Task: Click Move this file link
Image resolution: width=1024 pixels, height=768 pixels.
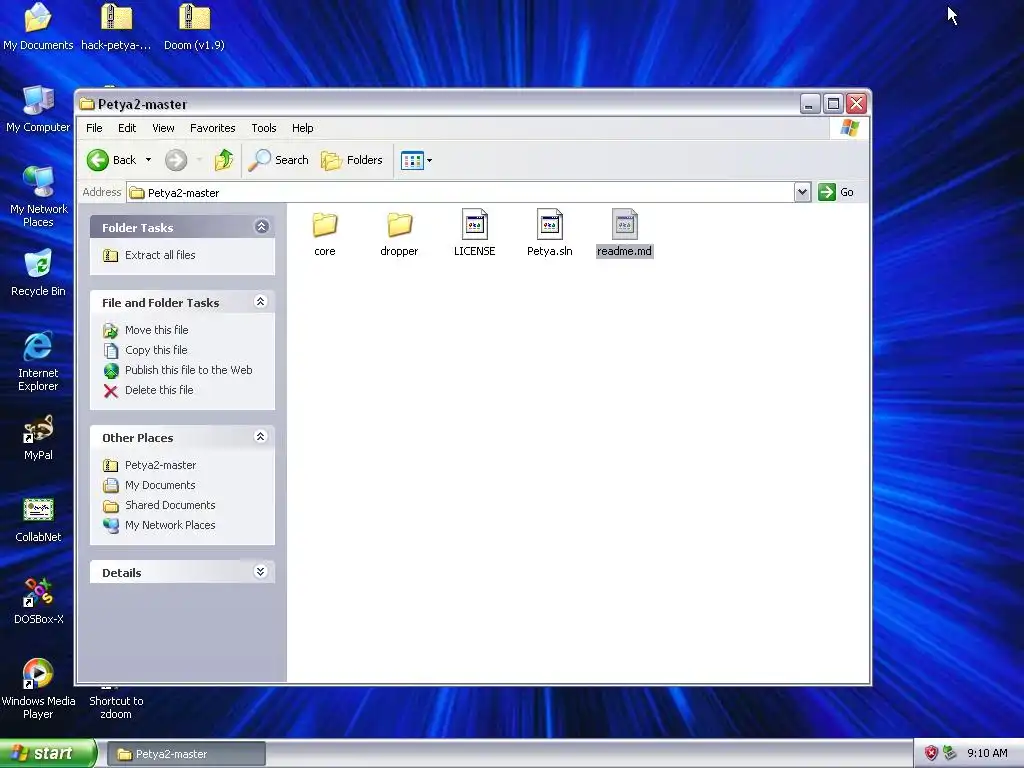Action: [x=157, y=330]
